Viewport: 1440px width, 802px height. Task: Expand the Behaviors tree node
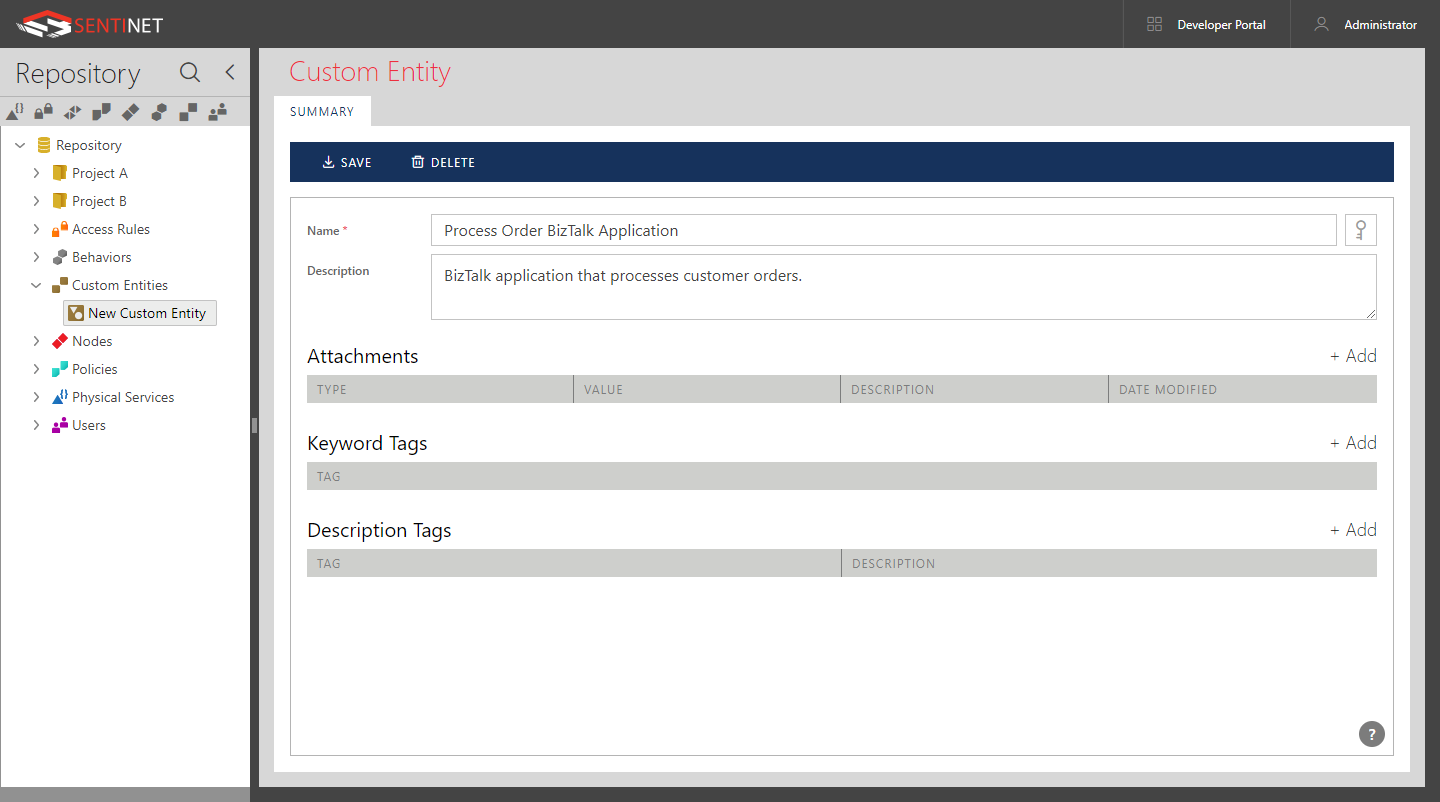coord(37,257)
